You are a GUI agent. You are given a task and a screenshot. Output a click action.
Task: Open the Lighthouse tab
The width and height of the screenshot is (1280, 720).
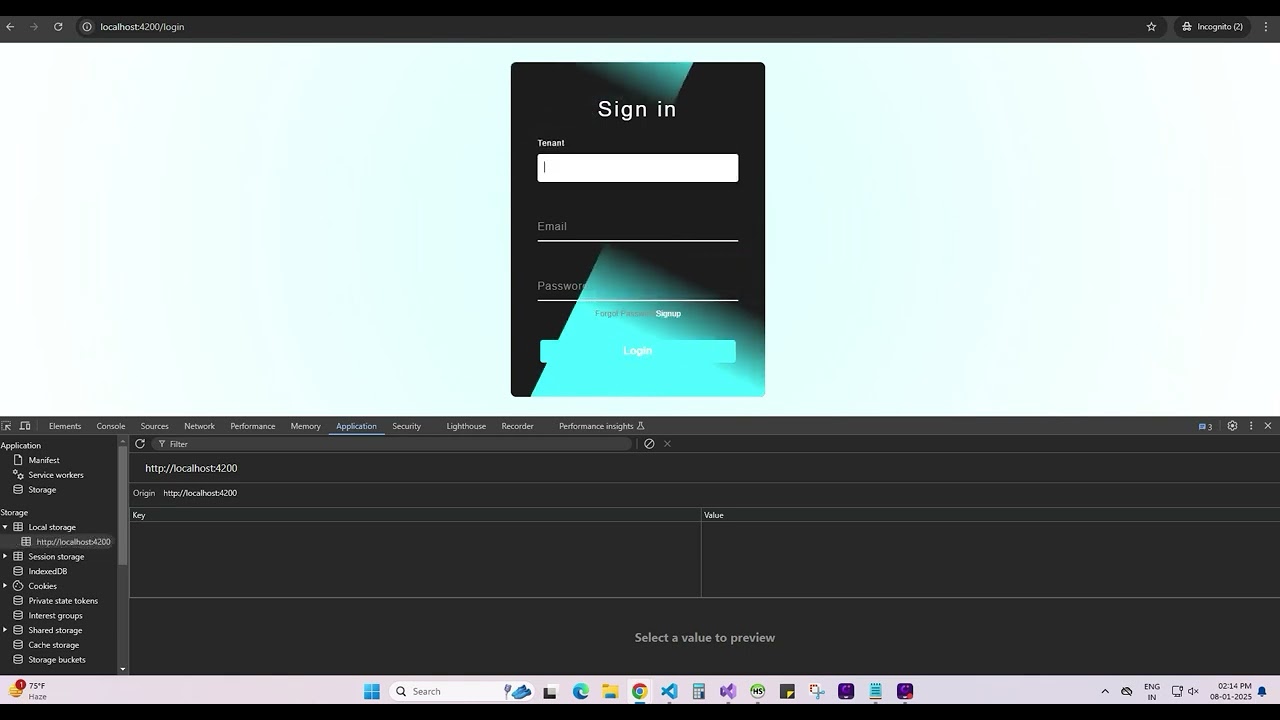point(466,426)
